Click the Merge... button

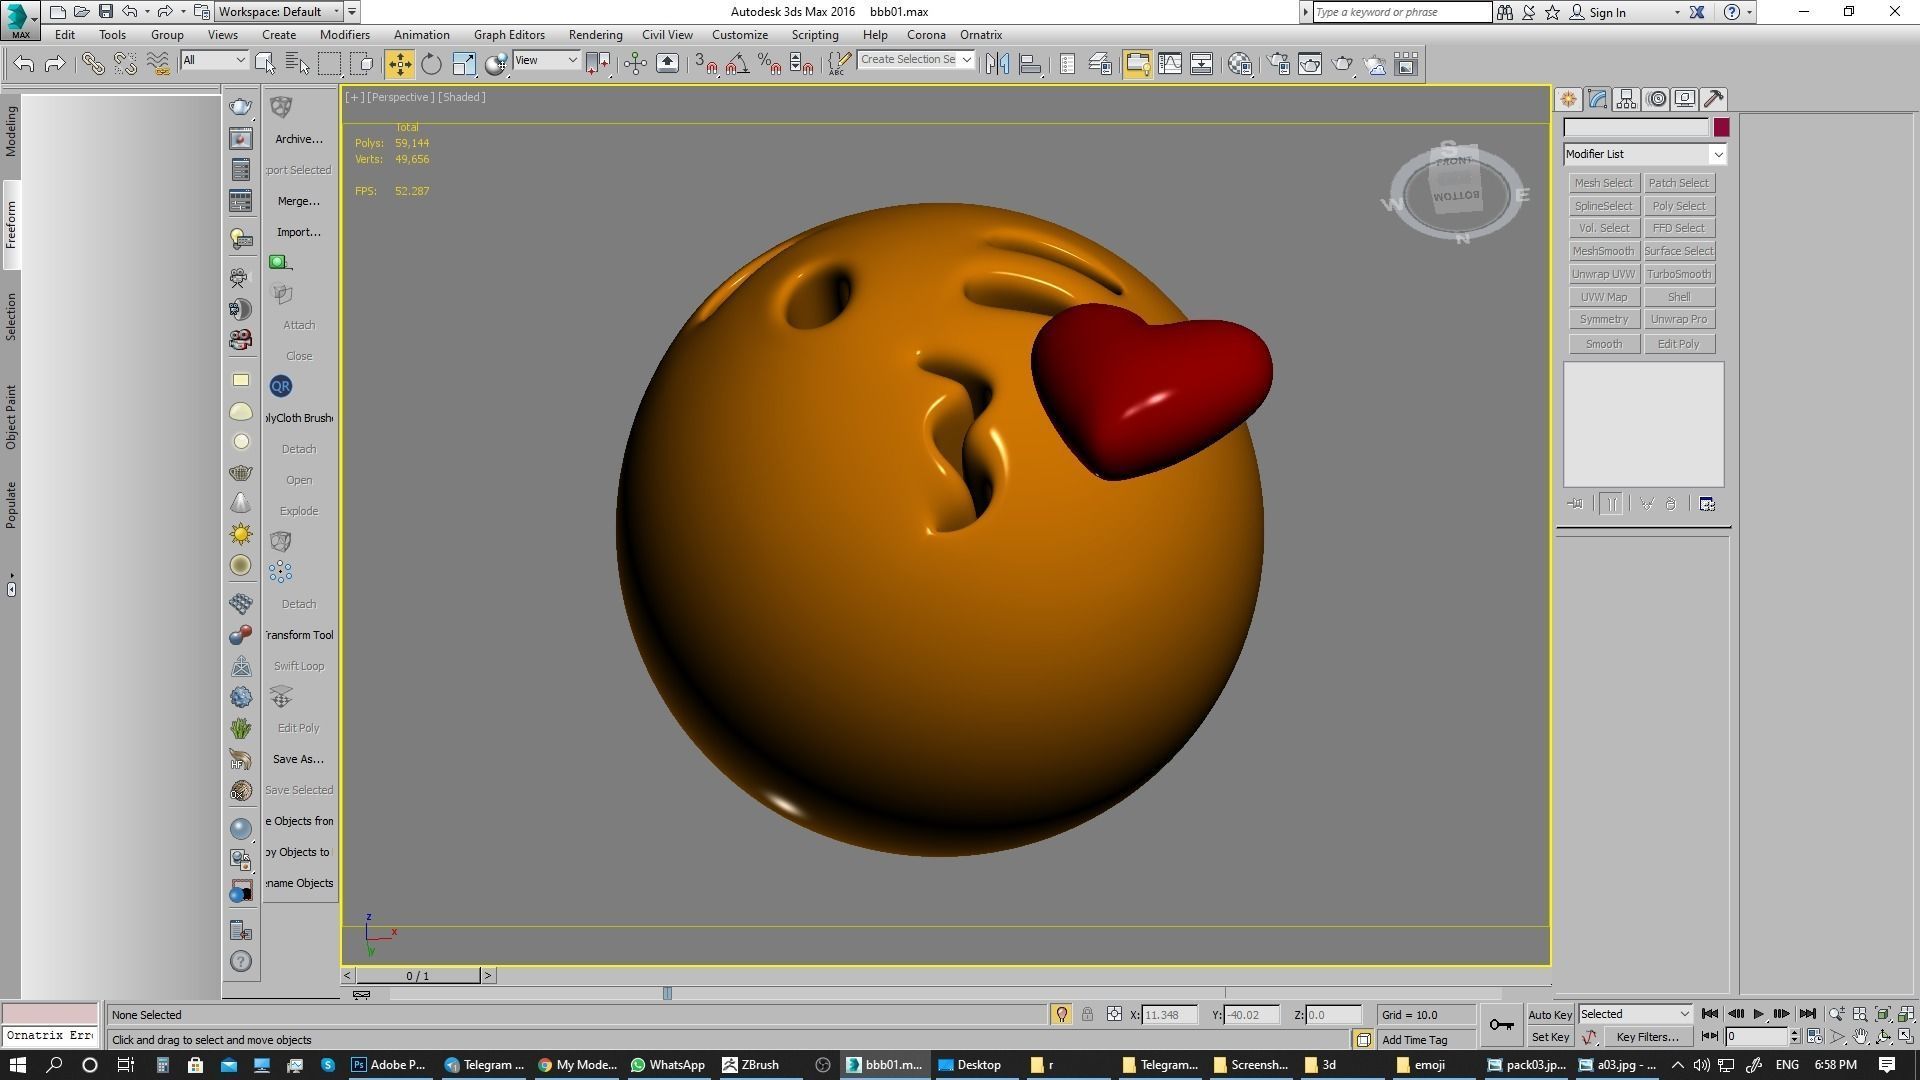[x=298, y=201]
